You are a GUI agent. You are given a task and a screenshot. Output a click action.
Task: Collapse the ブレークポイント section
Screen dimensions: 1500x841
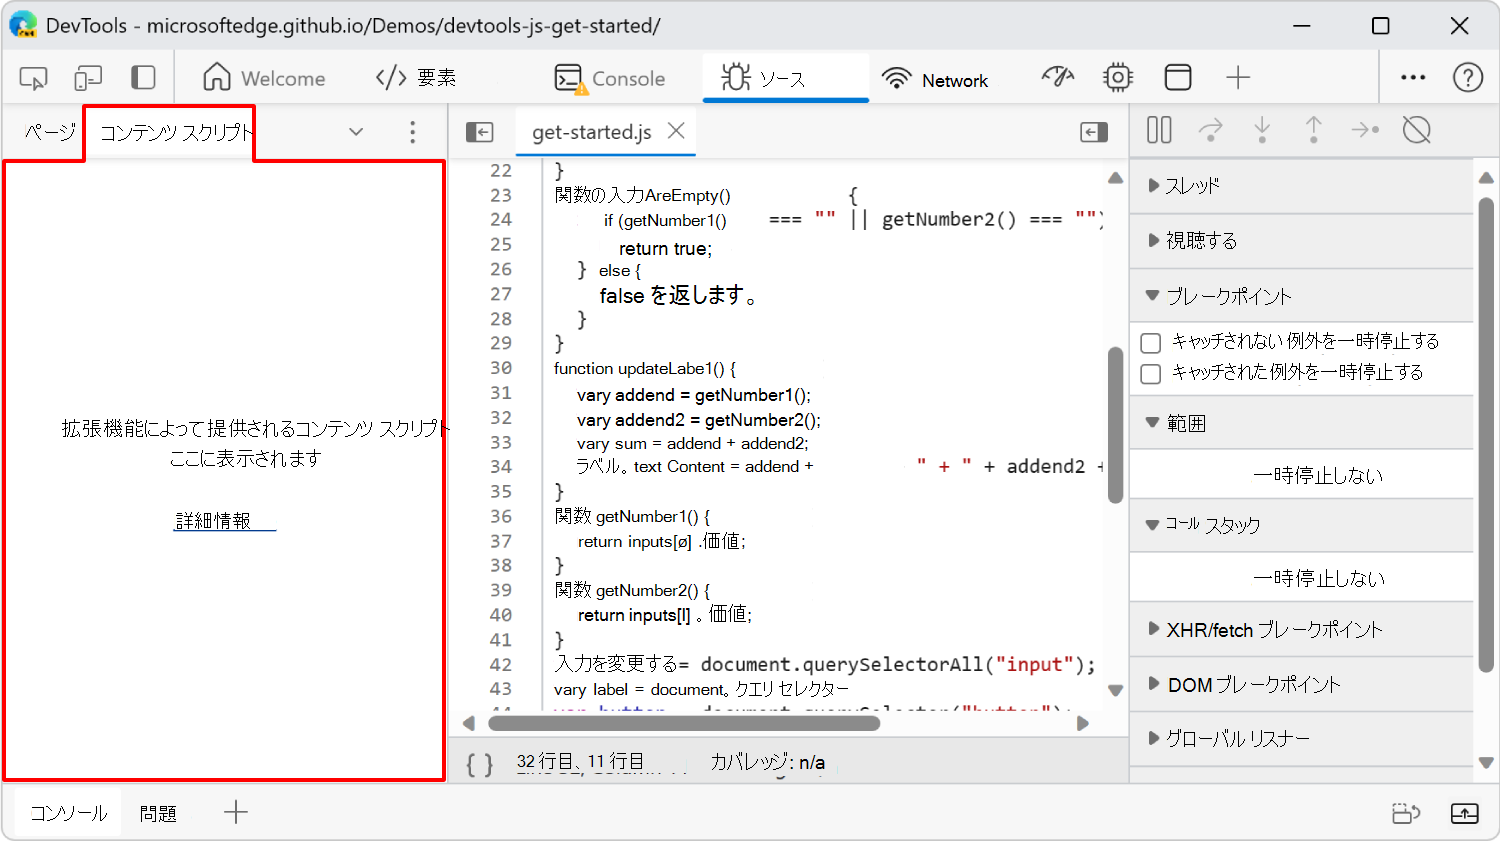tap(1302, 296)
